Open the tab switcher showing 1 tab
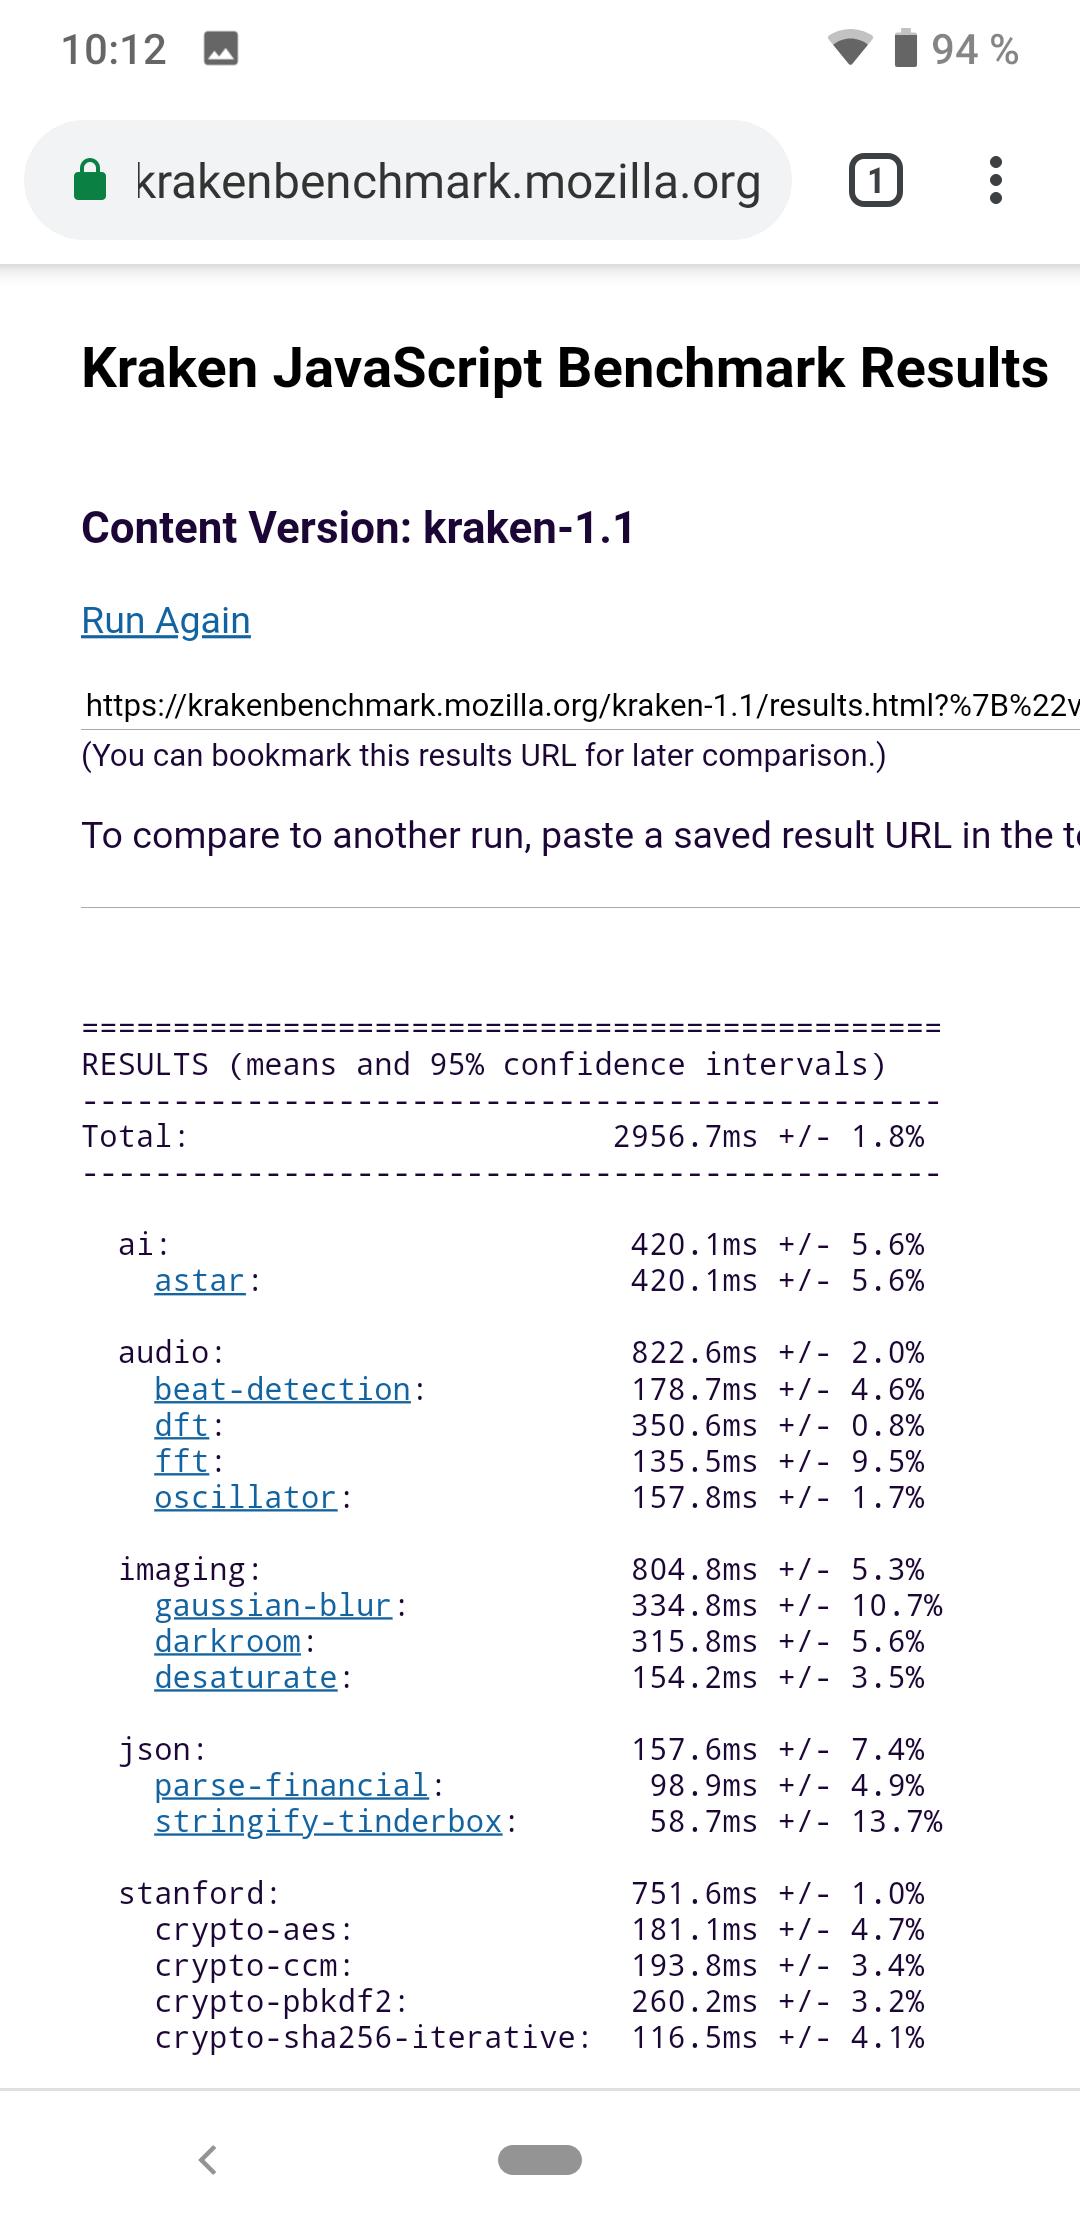1080x2232 pixels. click(875, 181)
